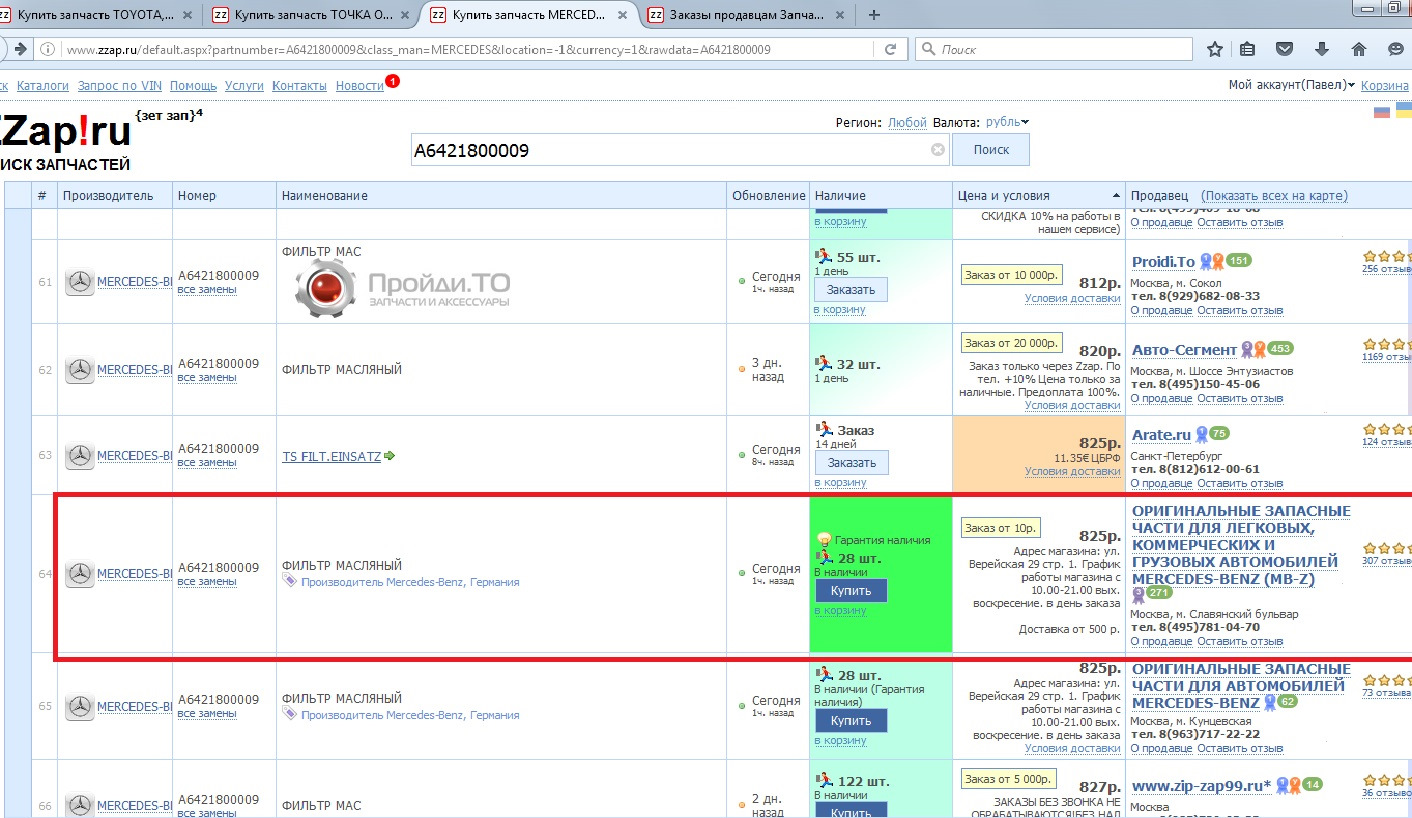Click rating stars for Arate.ru seller
The width and height of the screenshot is (1412, 818).
[x=1388, y=429]
